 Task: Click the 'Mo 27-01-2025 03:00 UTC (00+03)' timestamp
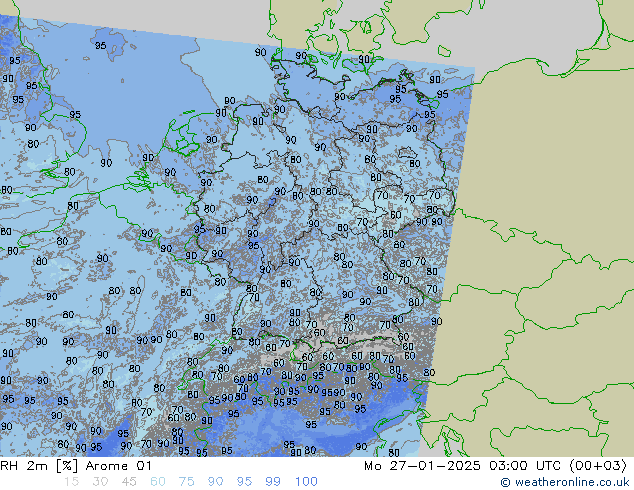[495, 466]
